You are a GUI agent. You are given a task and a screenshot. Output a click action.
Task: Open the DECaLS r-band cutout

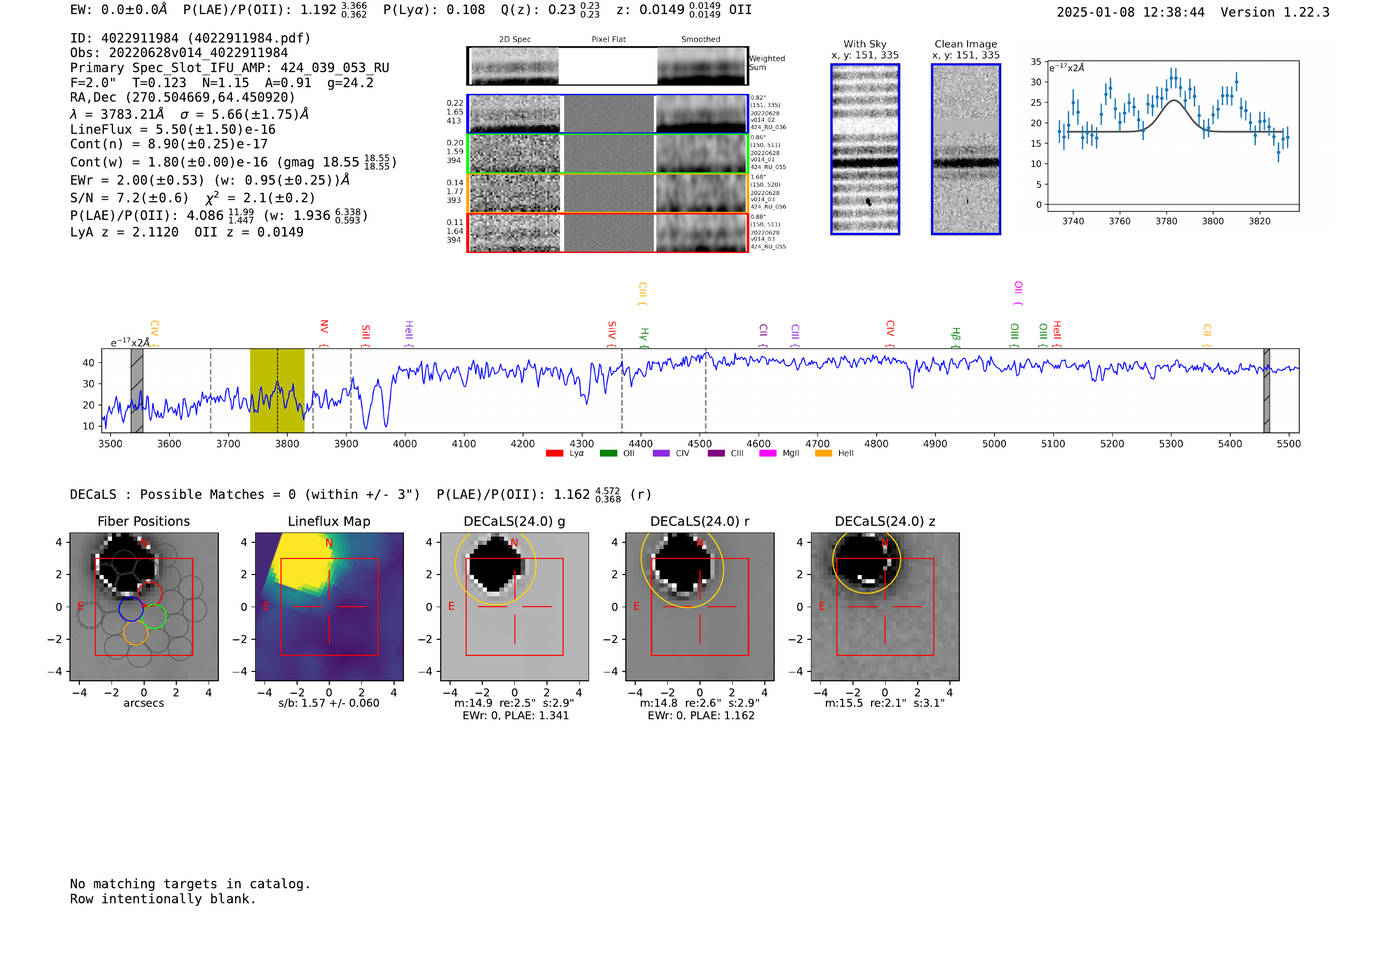click(699, 606)
